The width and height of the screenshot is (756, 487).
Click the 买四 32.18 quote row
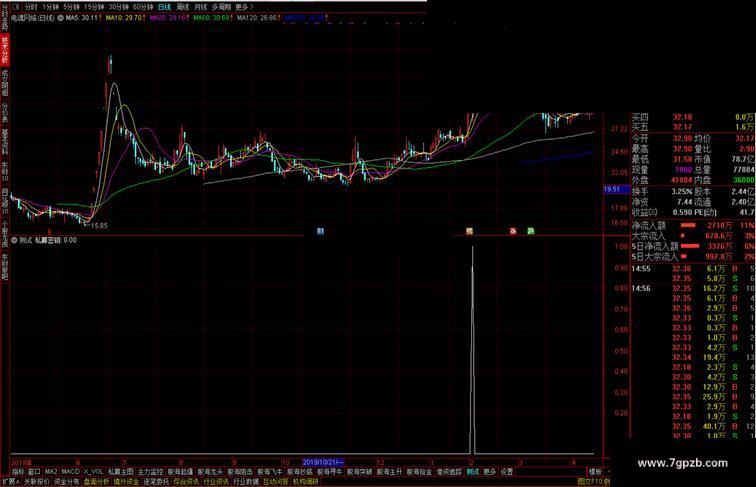pos(693,117)
